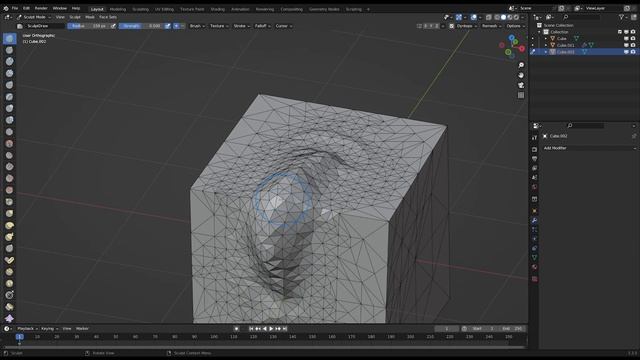
Task: Switch to the UV Editing workspace tab
Action: click(x=164, y=9)
